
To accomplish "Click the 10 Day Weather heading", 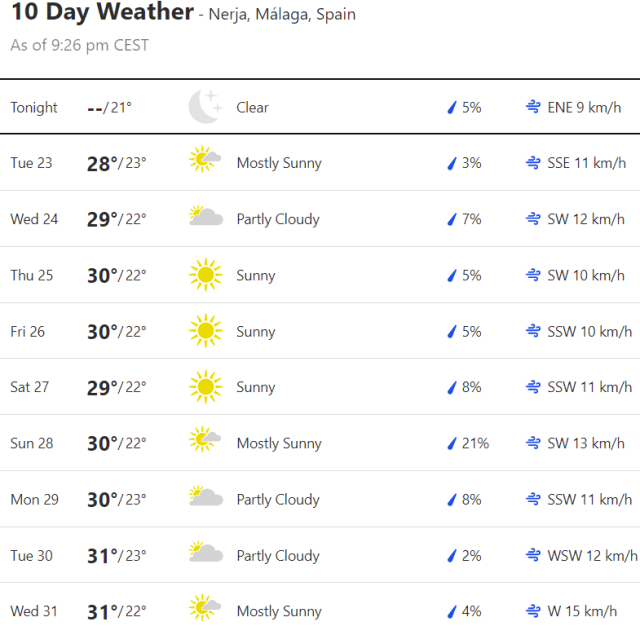I will tap(102, 13).
